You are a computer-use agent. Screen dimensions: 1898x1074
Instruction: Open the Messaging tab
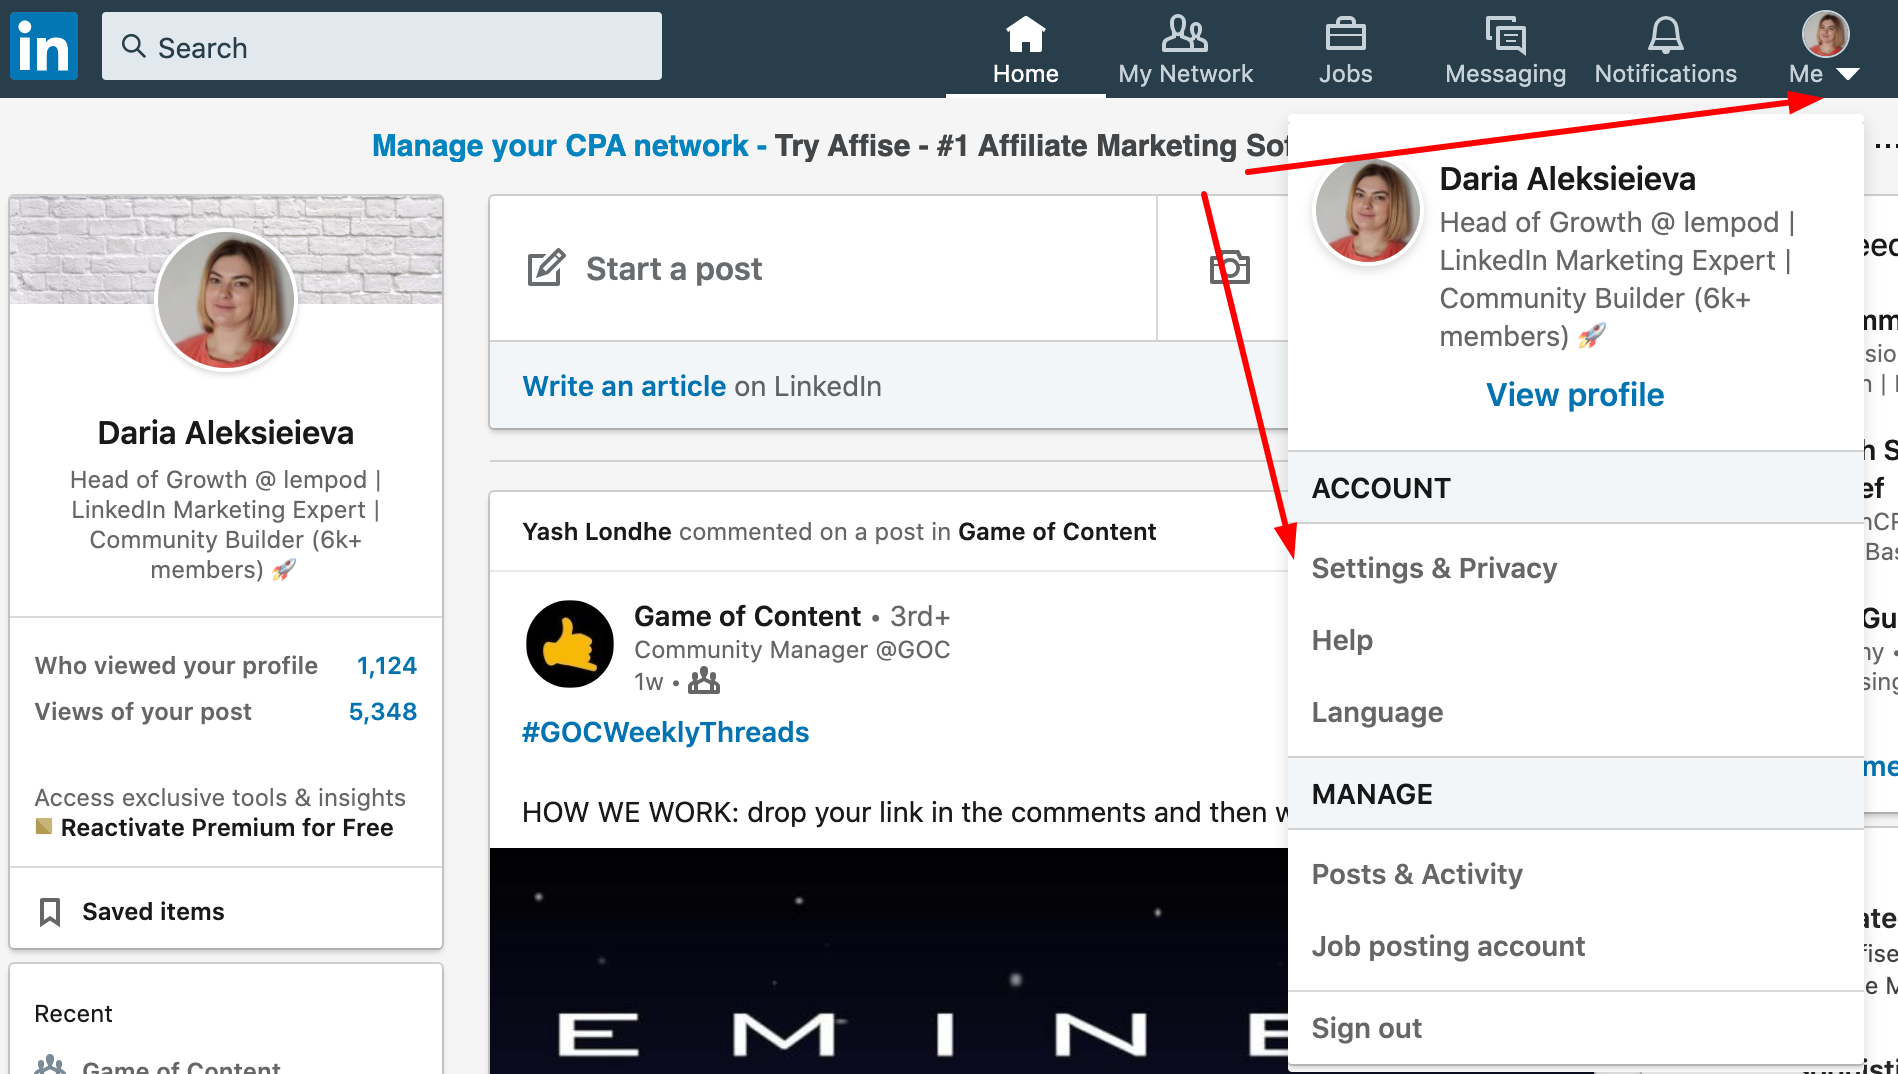(x=1505, y=50)
